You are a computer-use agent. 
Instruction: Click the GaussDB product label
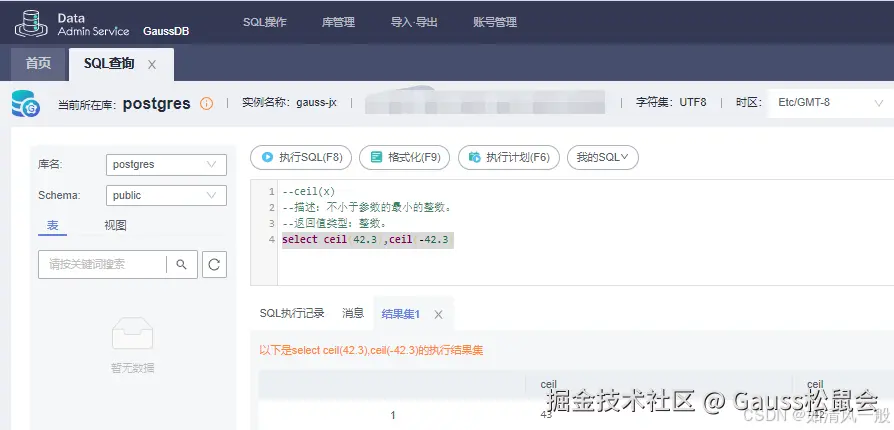pos(166,31)
